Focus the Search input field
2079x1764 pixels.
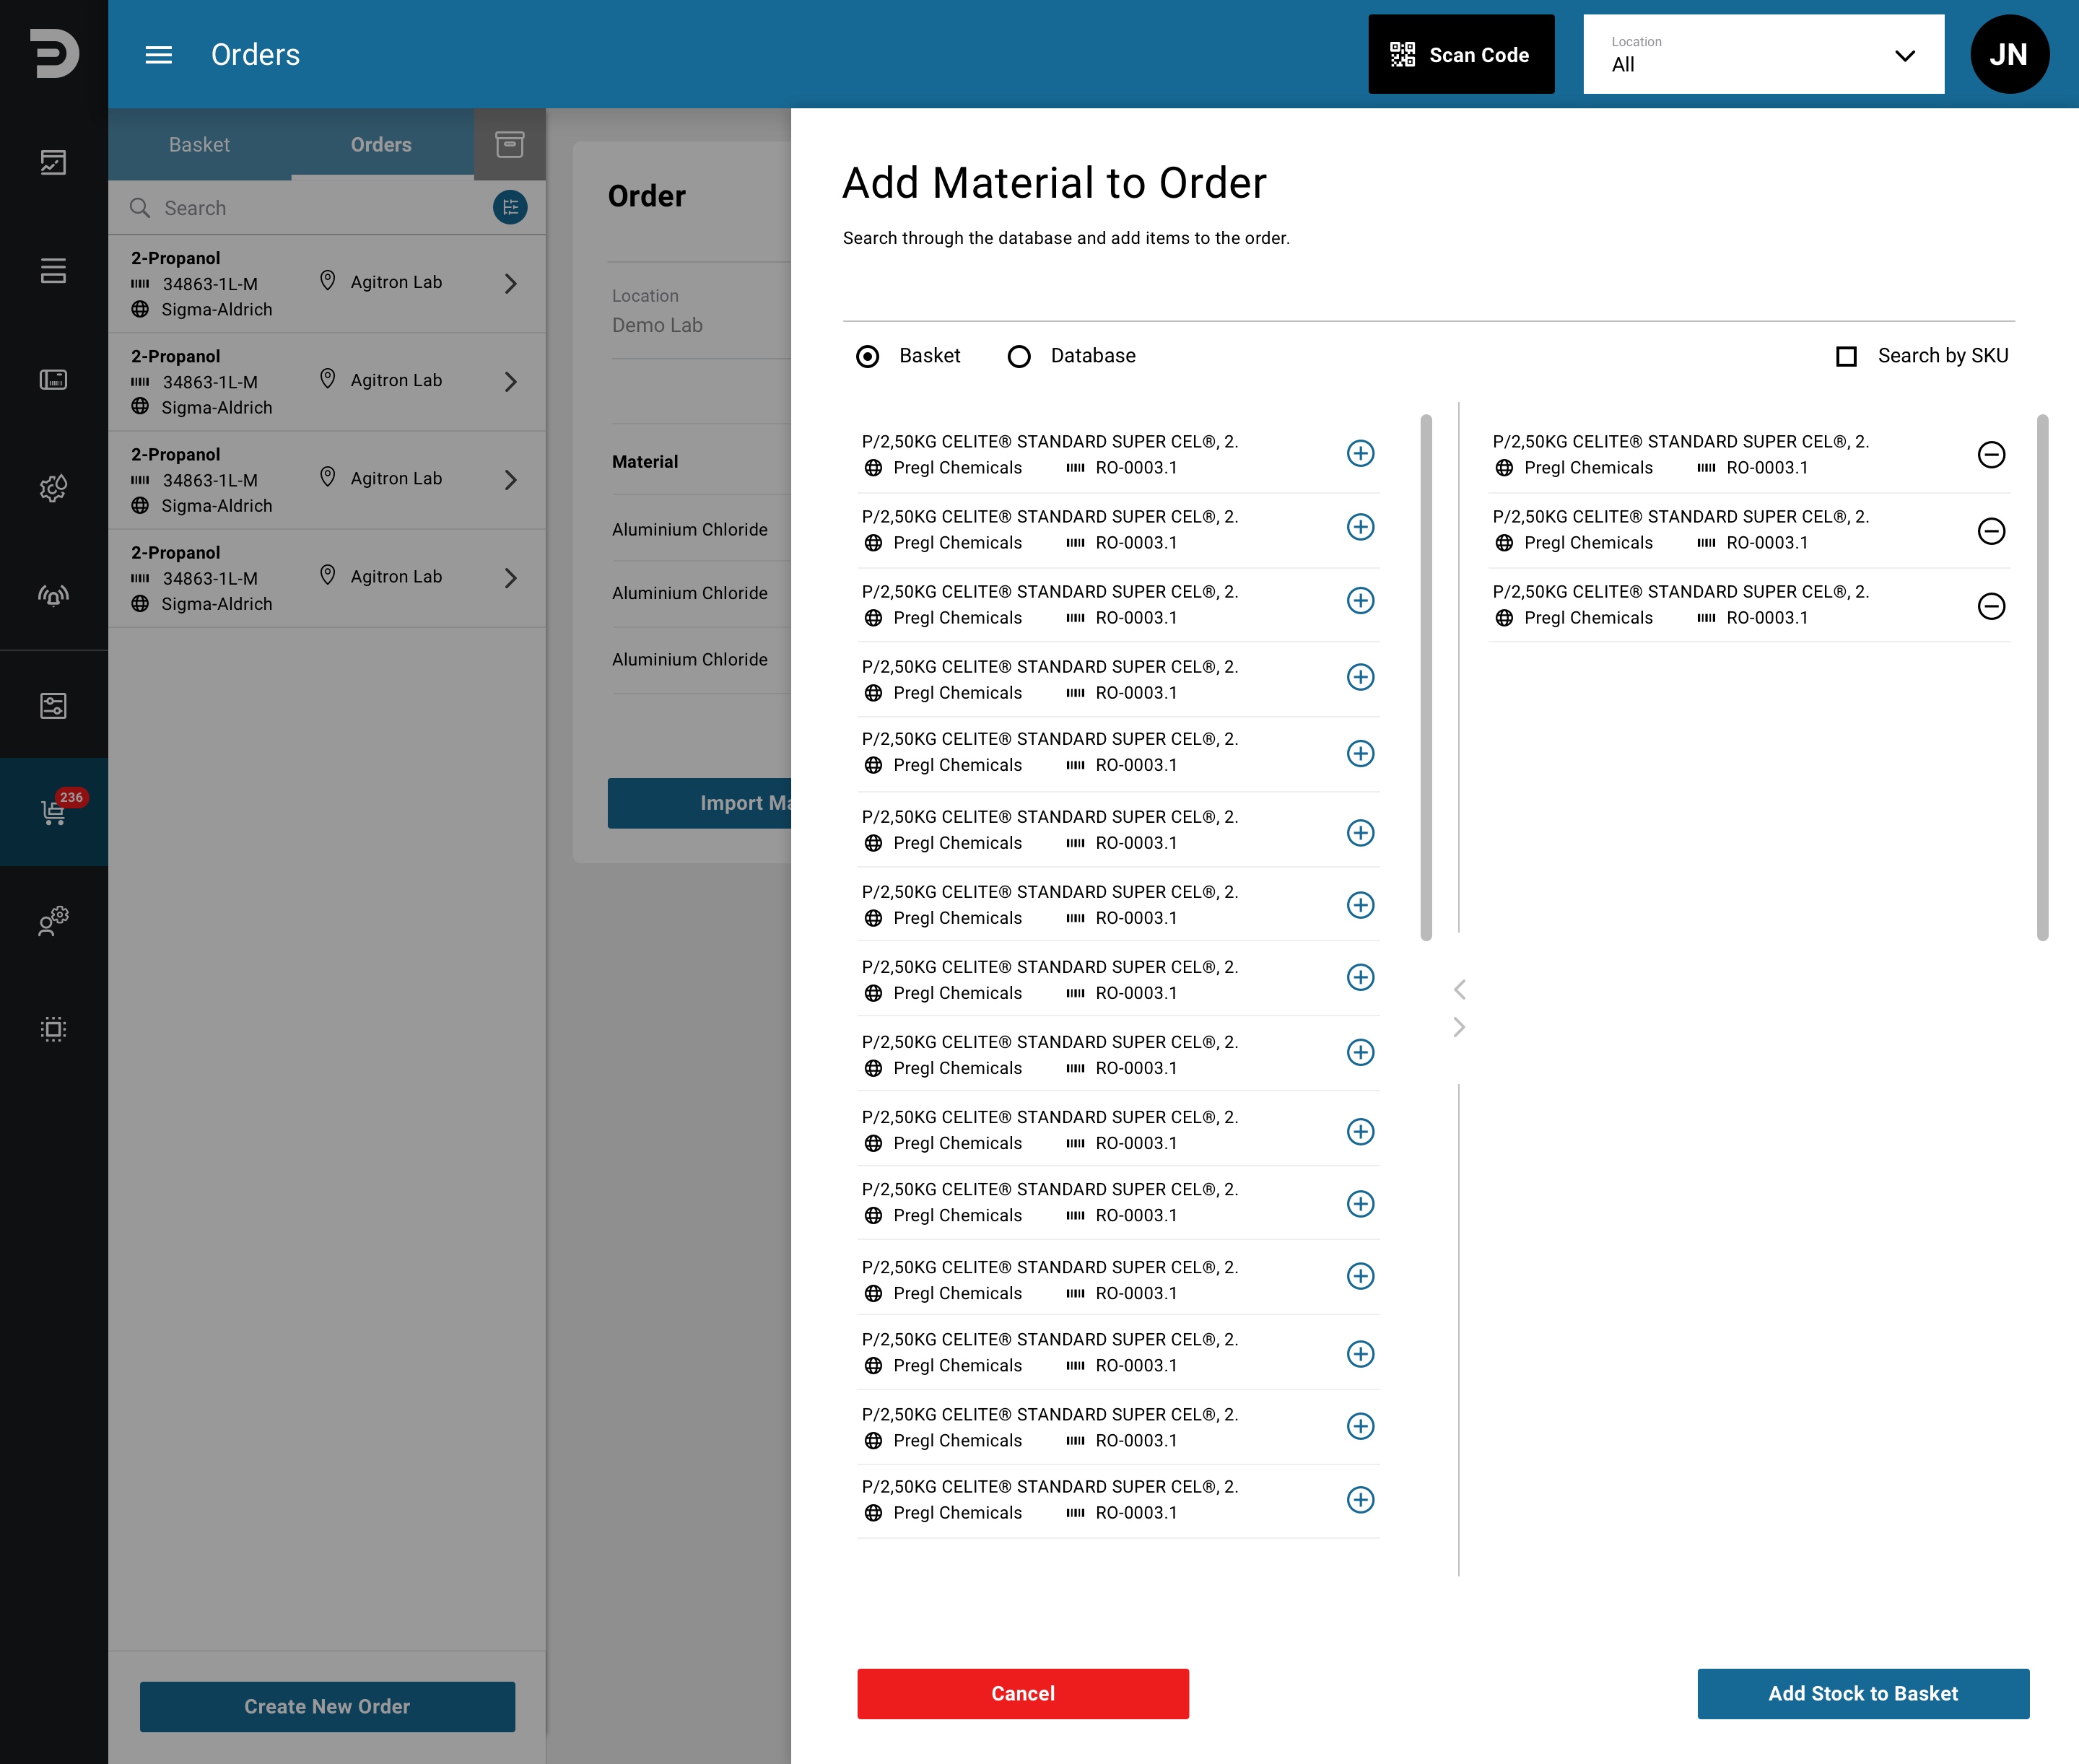[300, 208]
